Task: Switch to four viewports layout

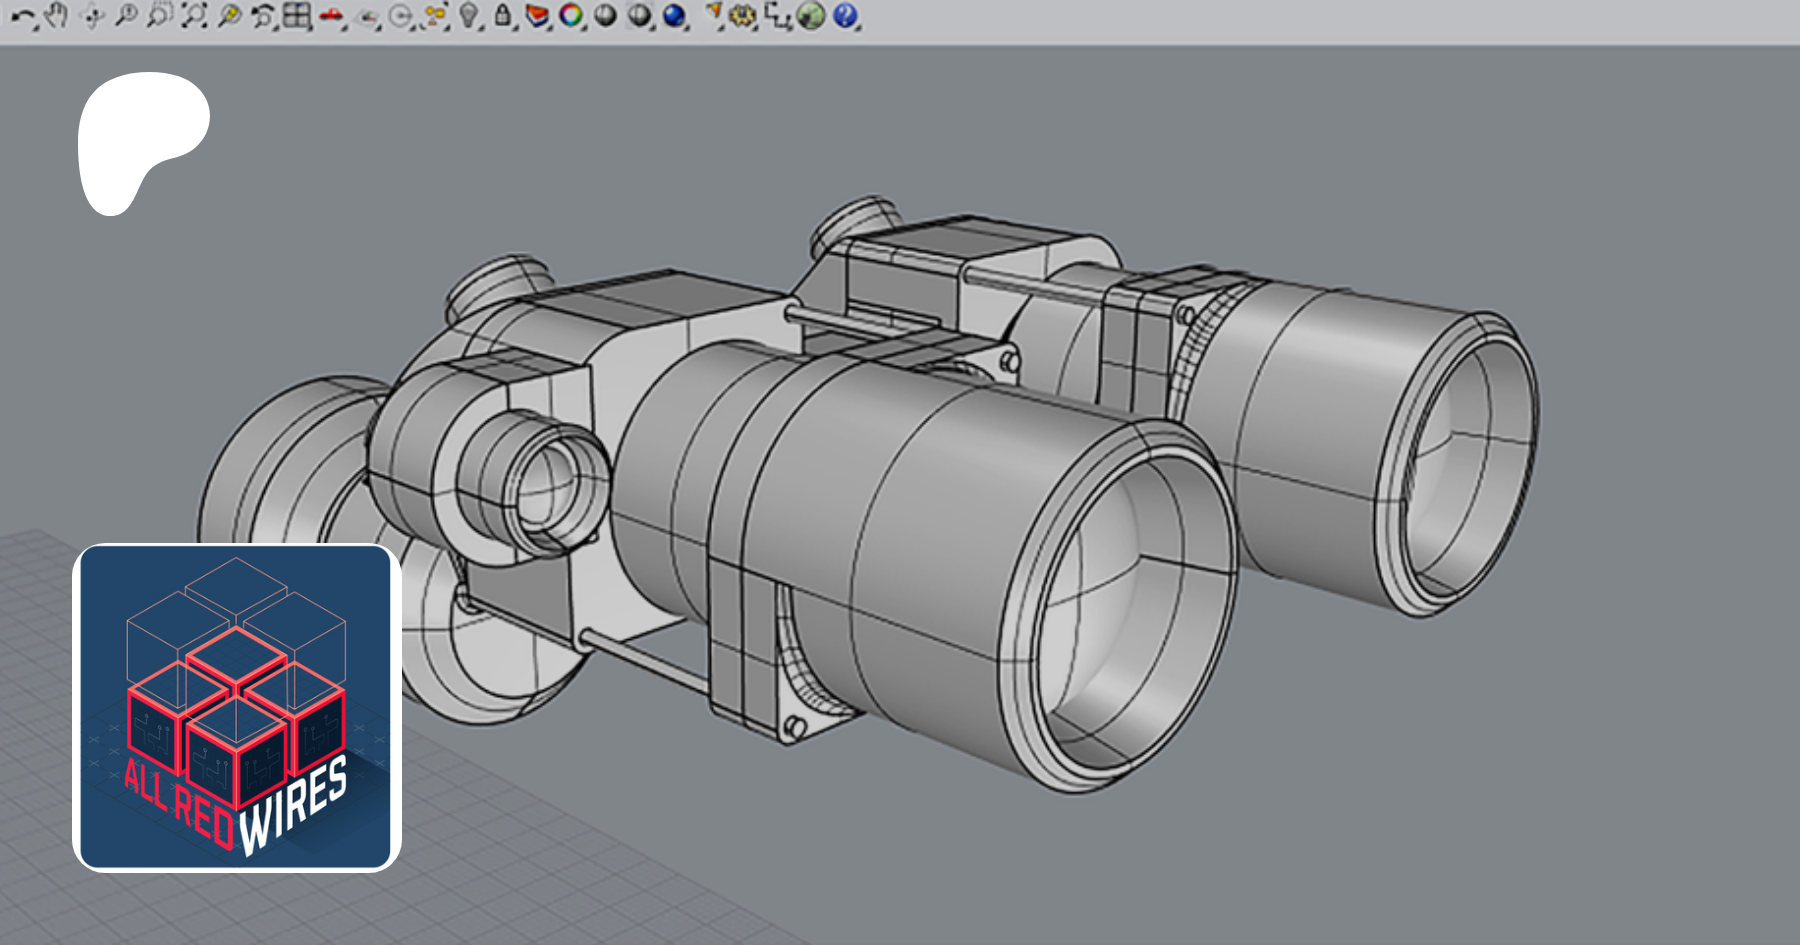Action: pos(297,16)
